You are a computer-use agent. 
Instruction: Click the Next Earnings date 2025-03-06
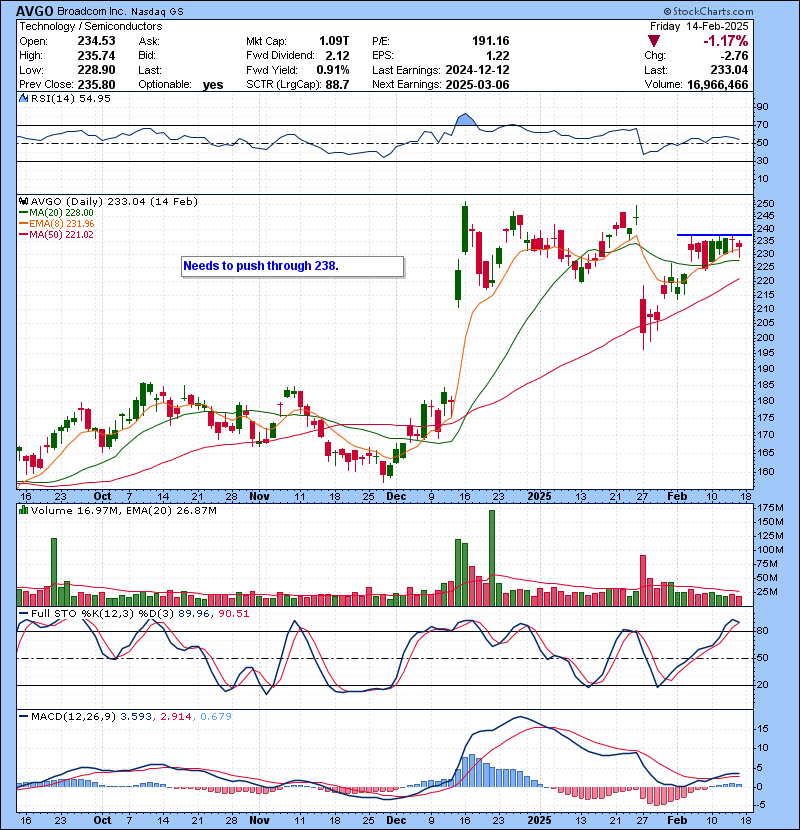[x=477, y=85]
